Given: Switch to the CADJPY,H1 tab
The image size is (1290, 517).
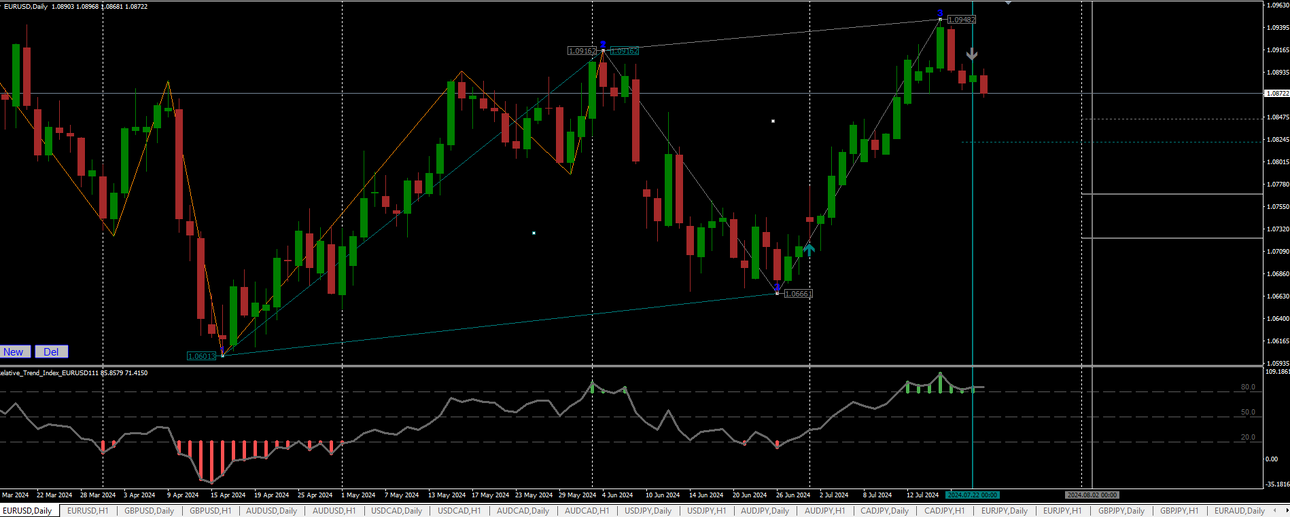Looking at the screenshot, I should tap(945, 511).
